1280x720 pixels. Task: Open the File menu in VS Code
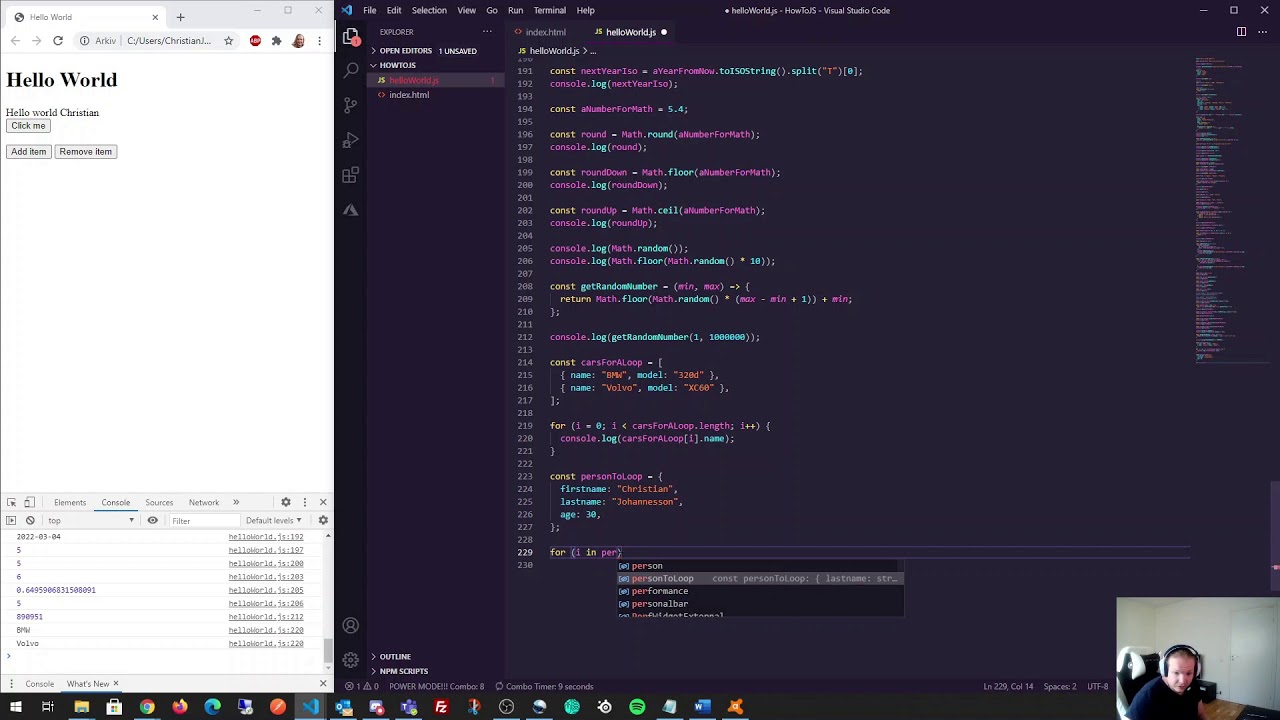point(370,10)
